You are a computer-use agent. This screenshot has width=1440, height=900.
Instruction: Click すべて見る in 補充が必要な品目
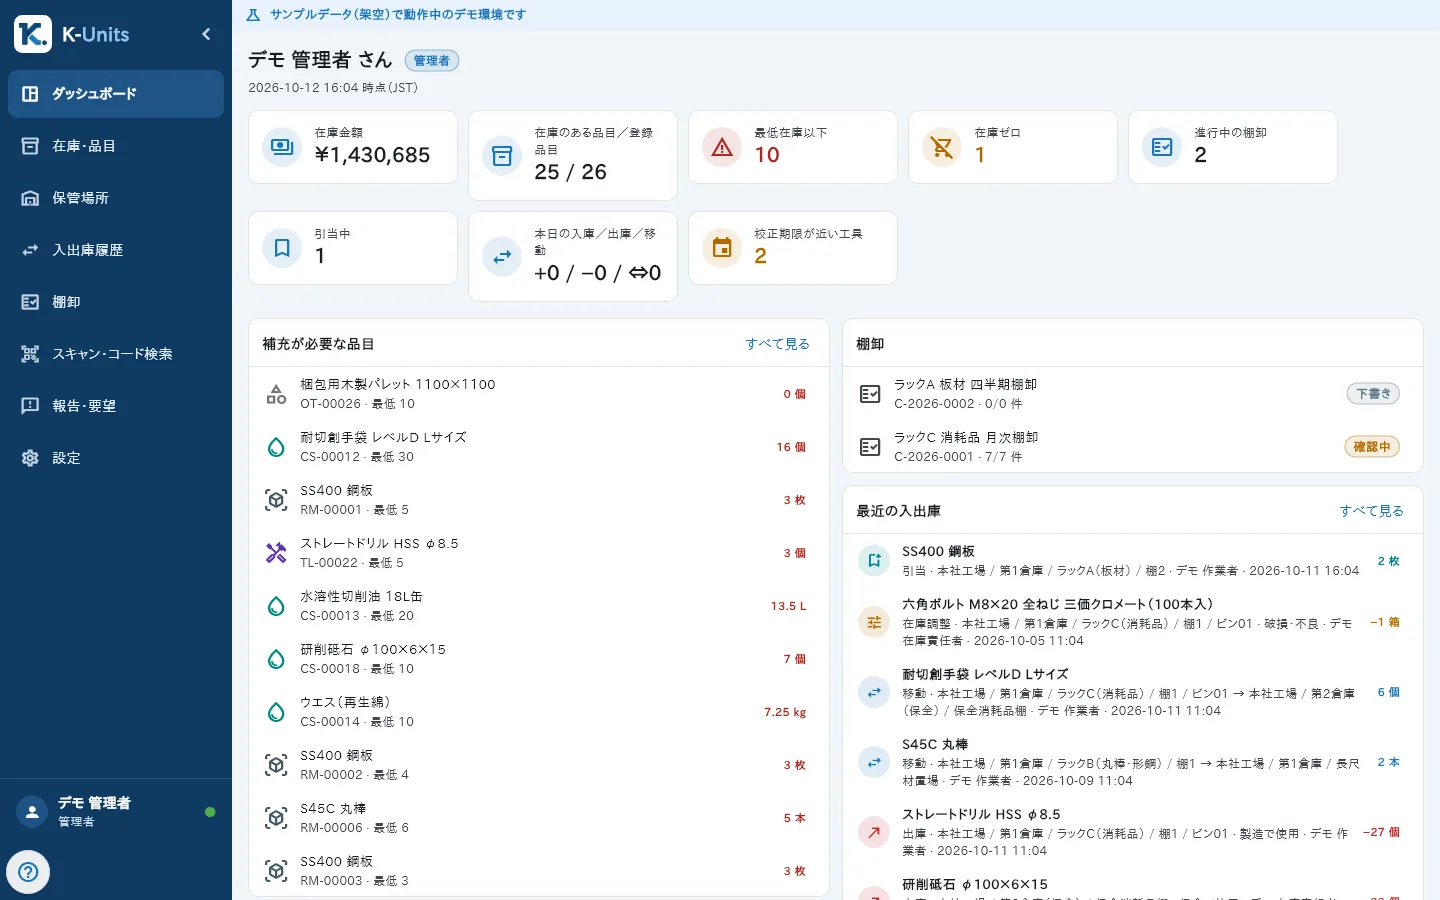(778, 344)
